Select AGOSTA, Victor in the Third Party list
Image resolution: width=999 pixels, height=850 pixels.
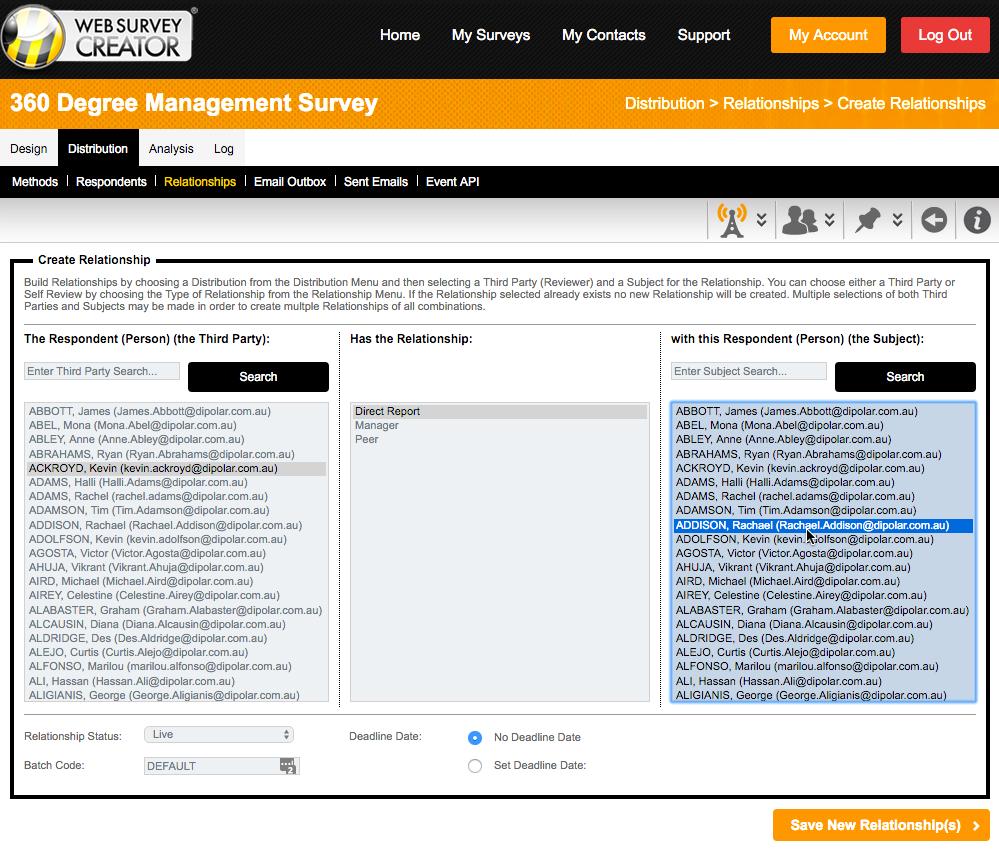[147, 554]
